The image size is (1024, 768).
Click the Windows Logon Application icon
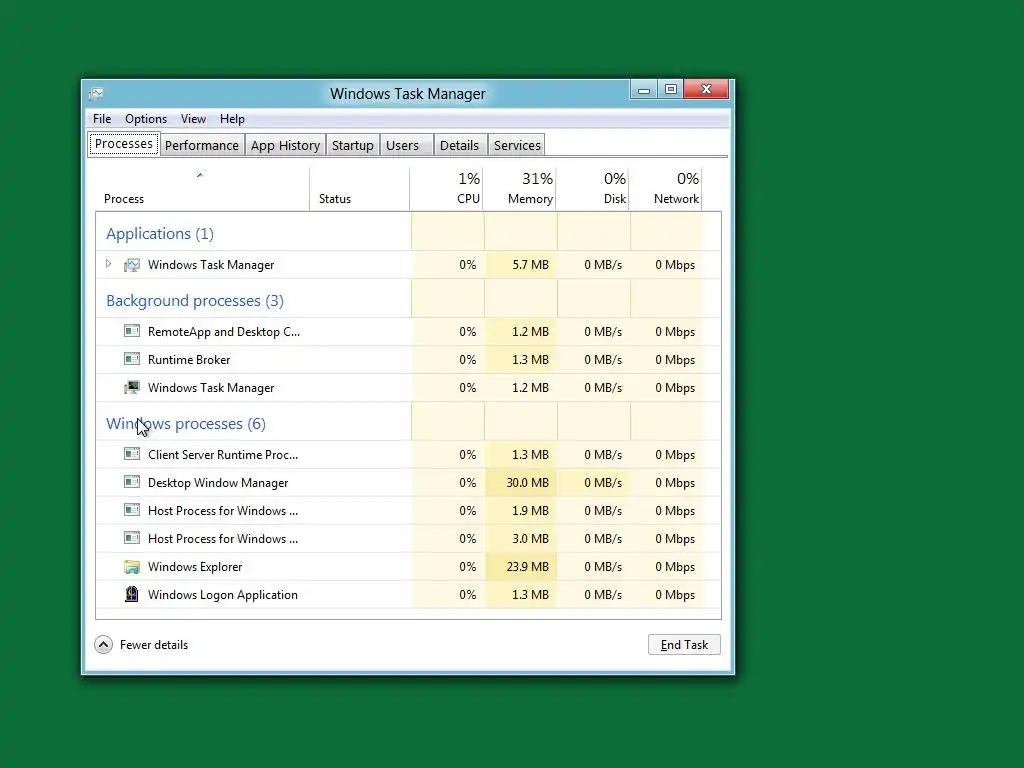(x=132, y=594)
